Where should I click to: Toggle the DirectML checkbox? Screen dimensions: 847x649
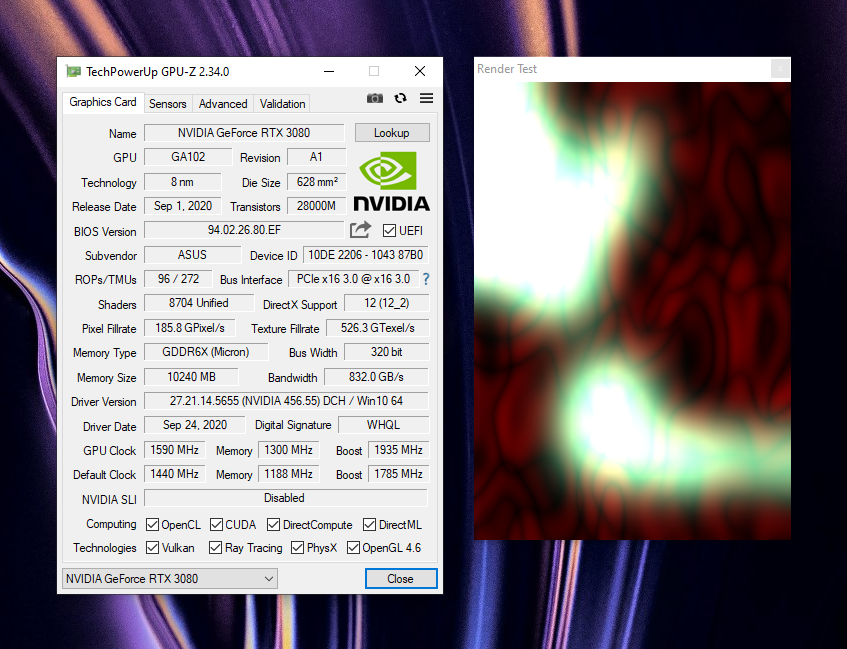(x=369, y=525)
